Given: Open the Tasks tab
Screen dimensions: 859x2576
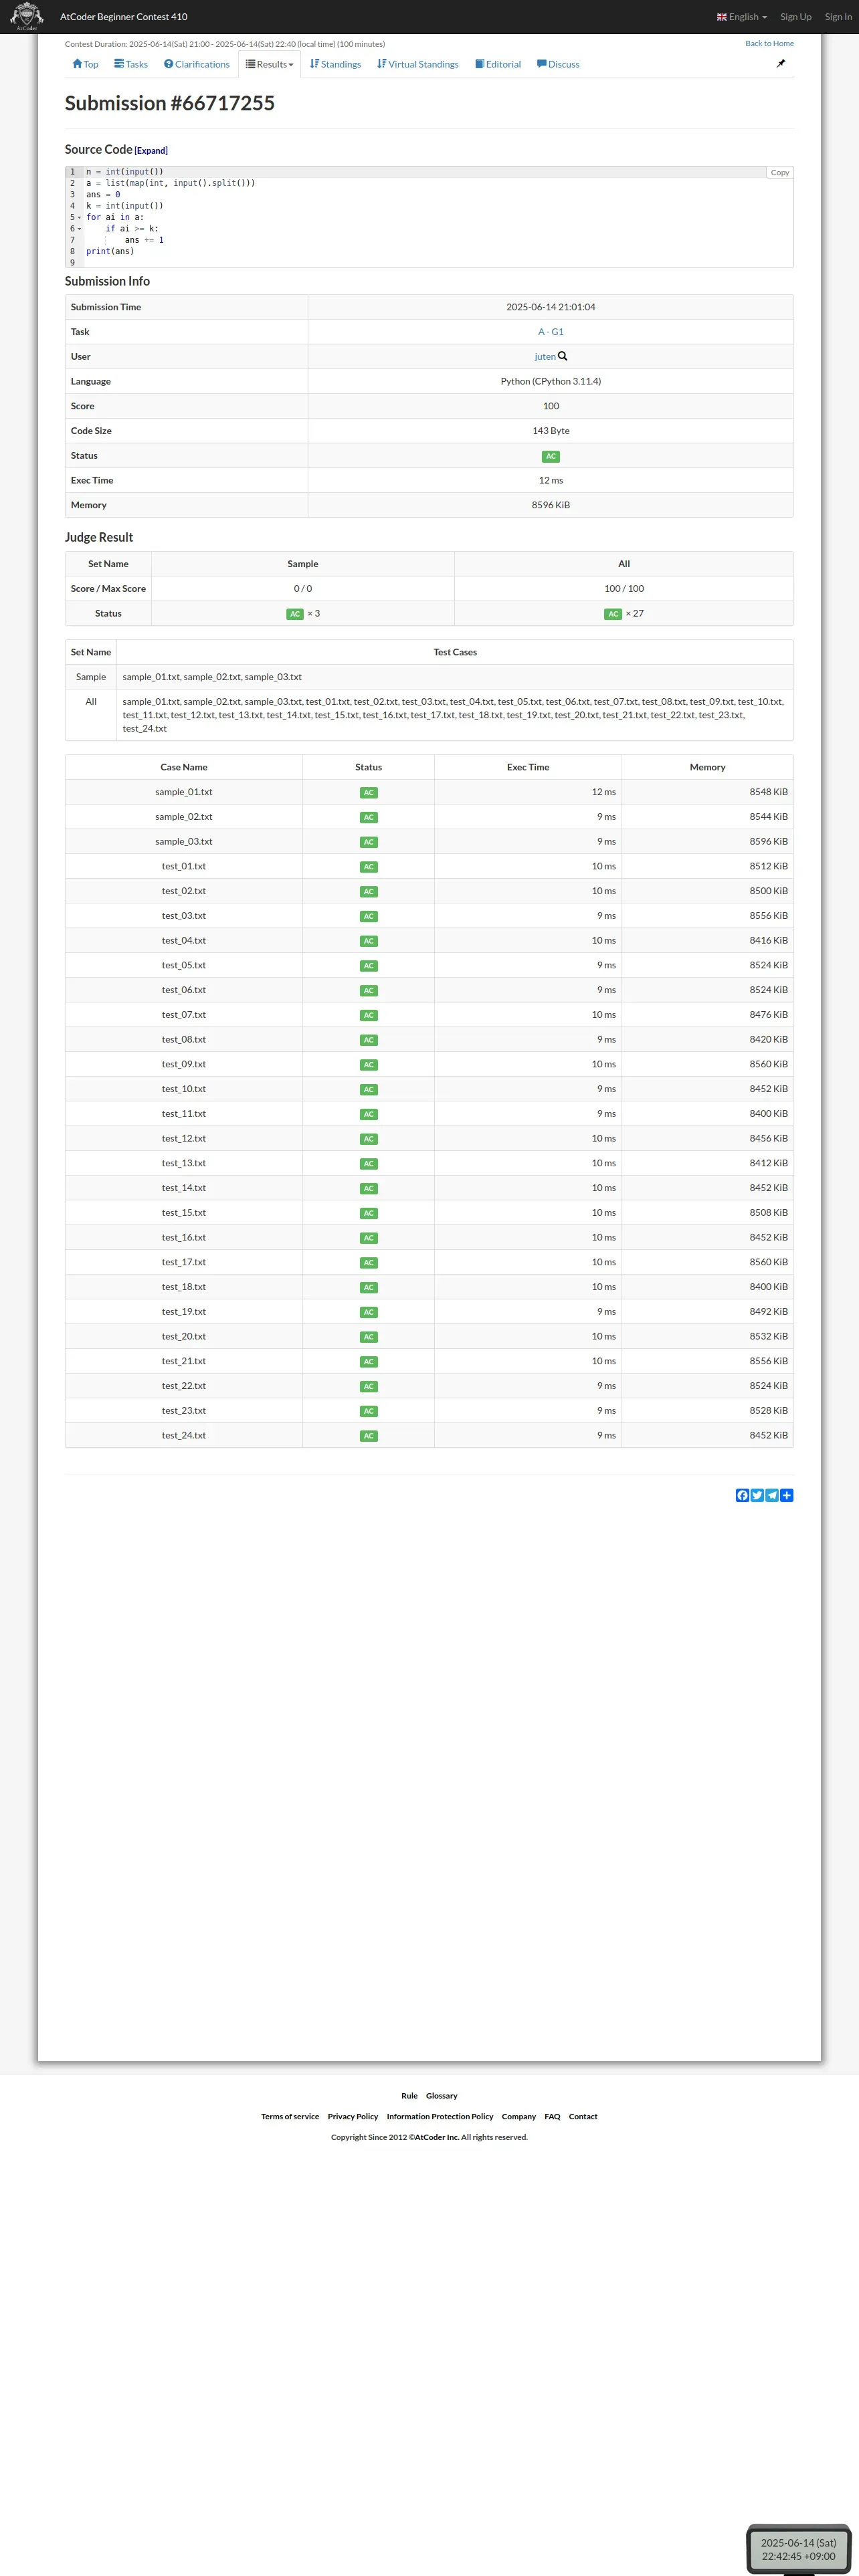Looking at the screenshot, I should 131,64.
